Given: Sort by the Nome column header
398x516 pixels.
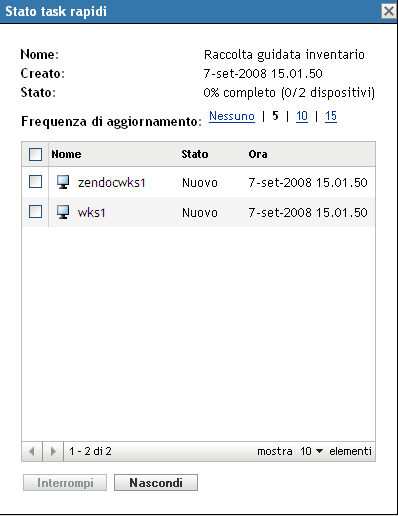Looking at the screenshot, I should point(66,154).
